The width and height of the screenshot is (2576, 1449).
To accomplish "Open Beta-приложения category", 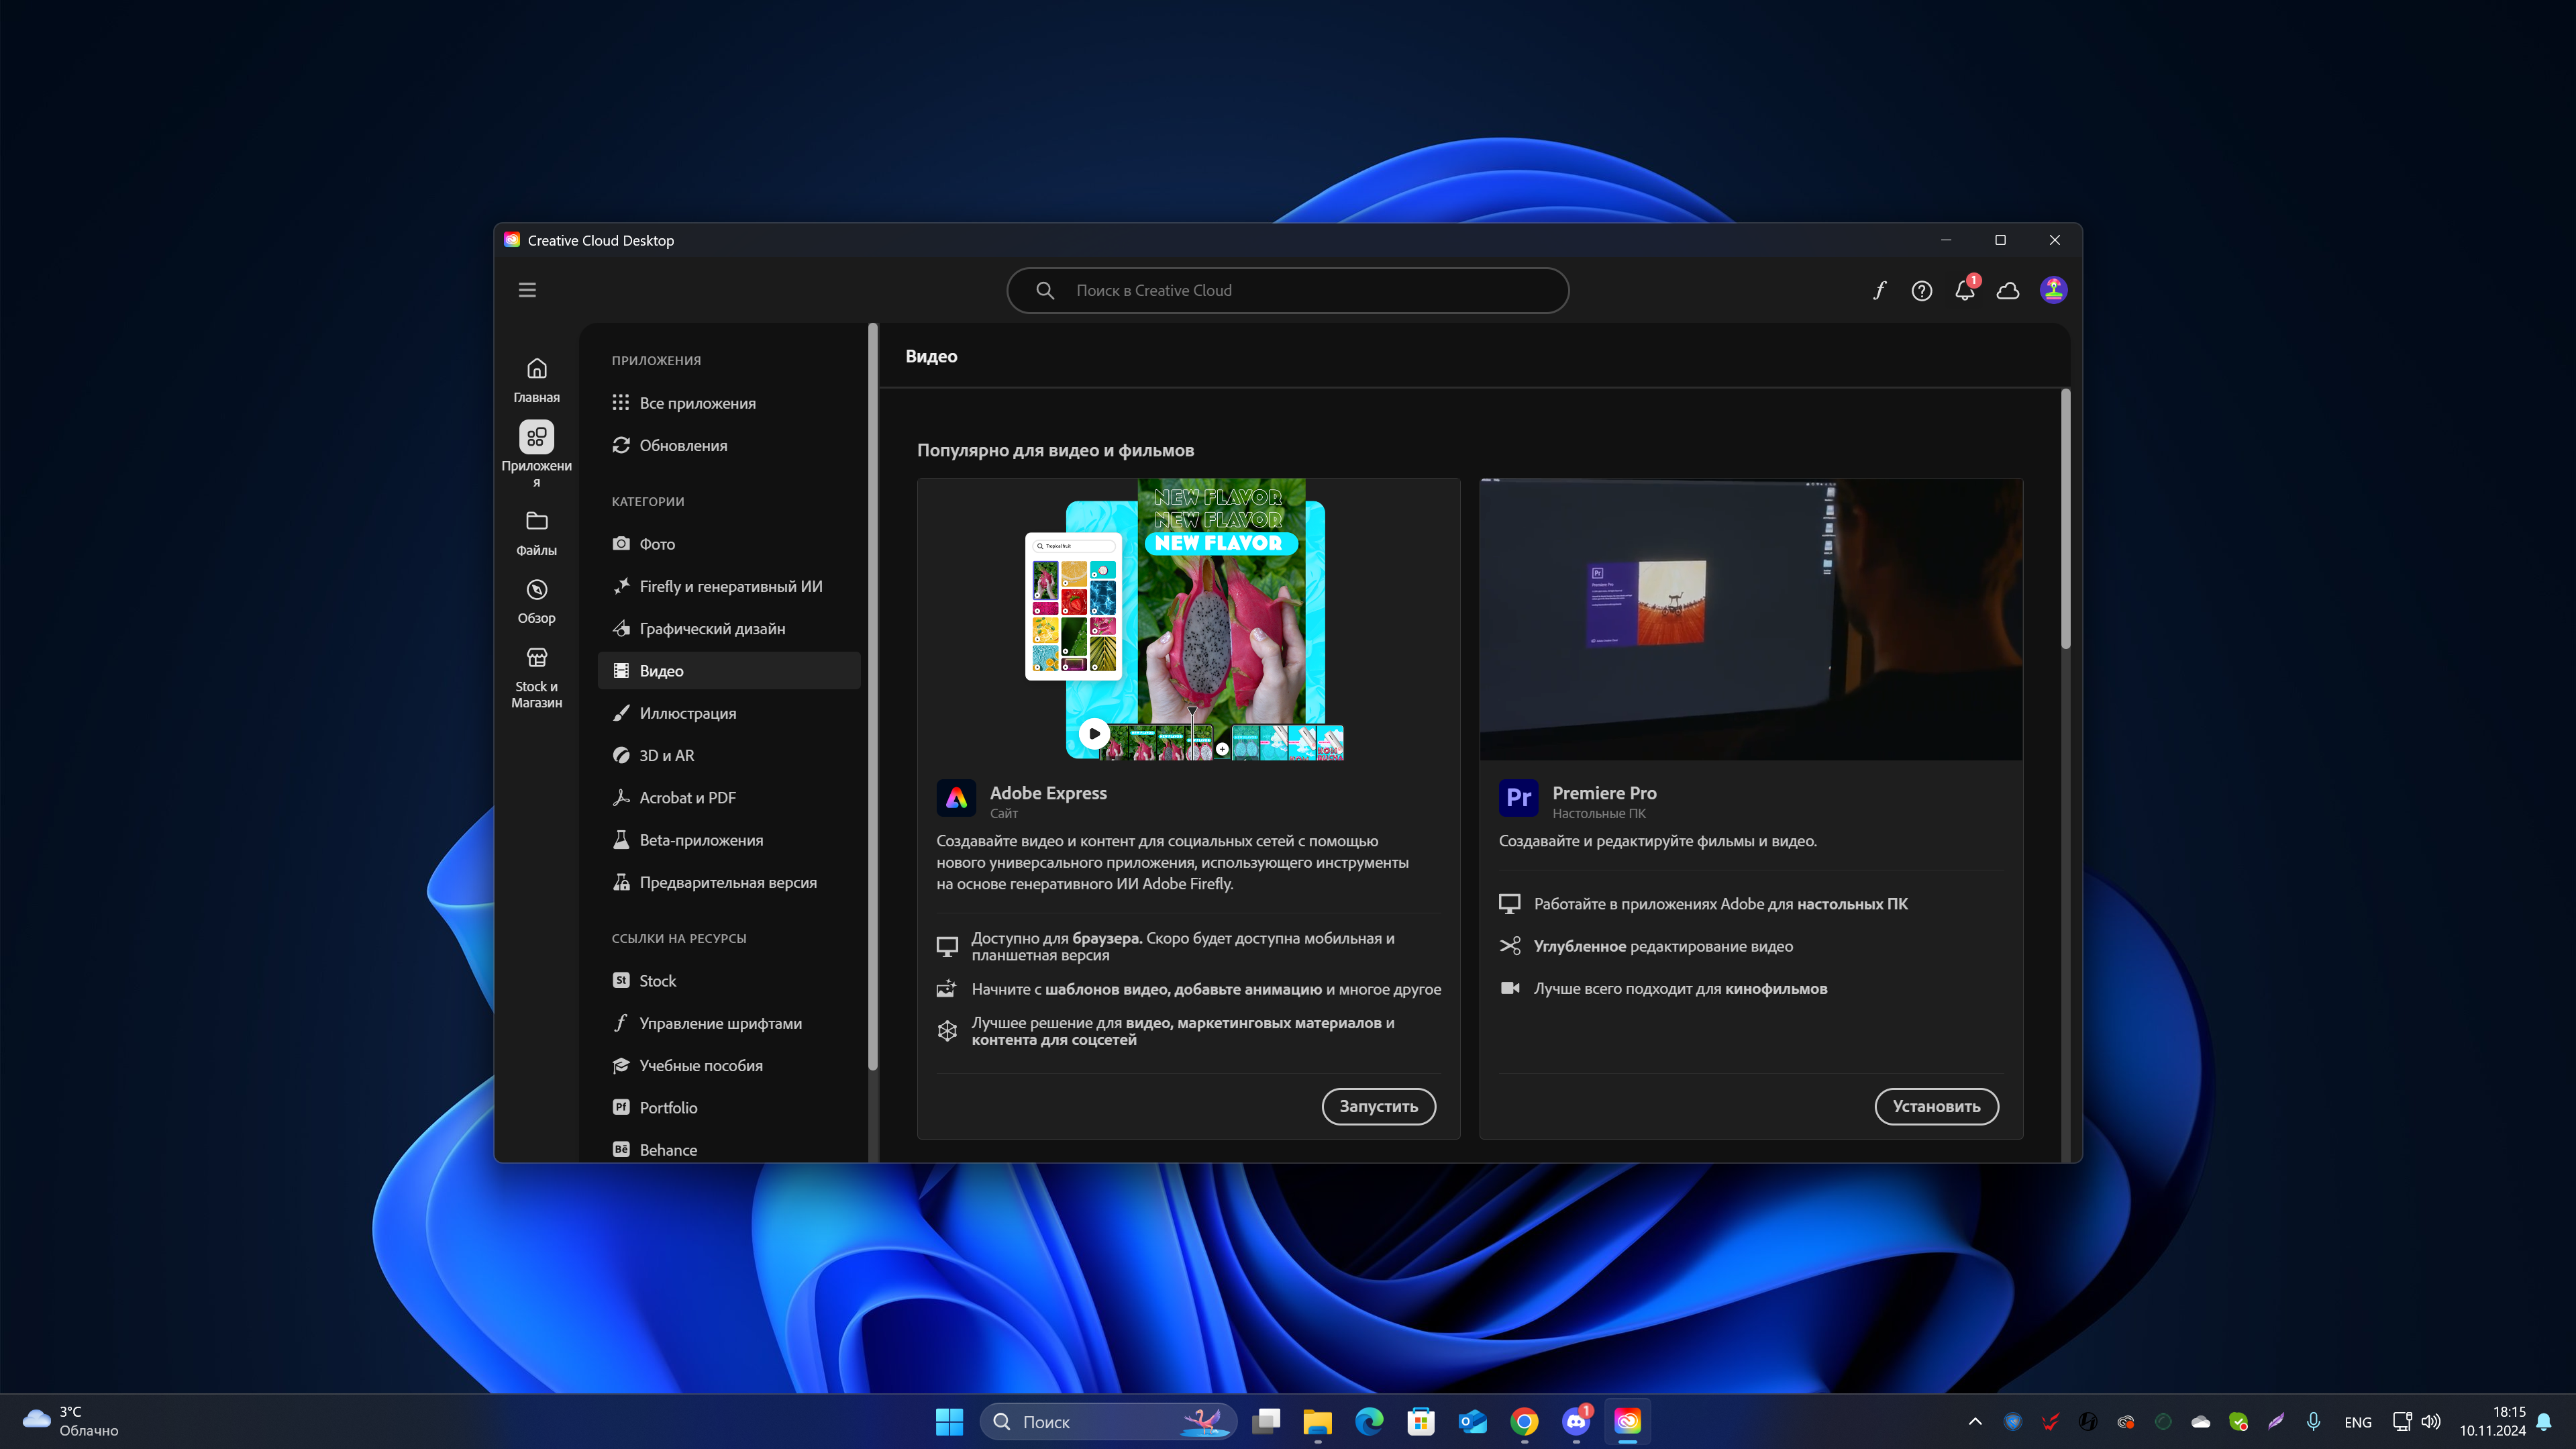I will 729,839.
